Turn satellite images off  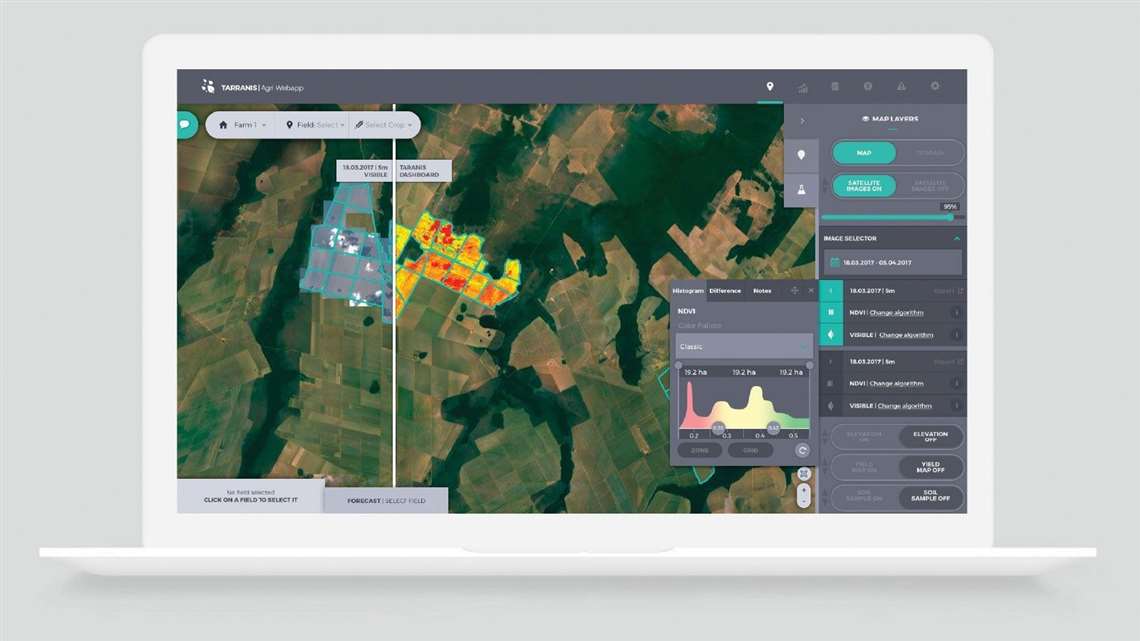coord(930,186)
